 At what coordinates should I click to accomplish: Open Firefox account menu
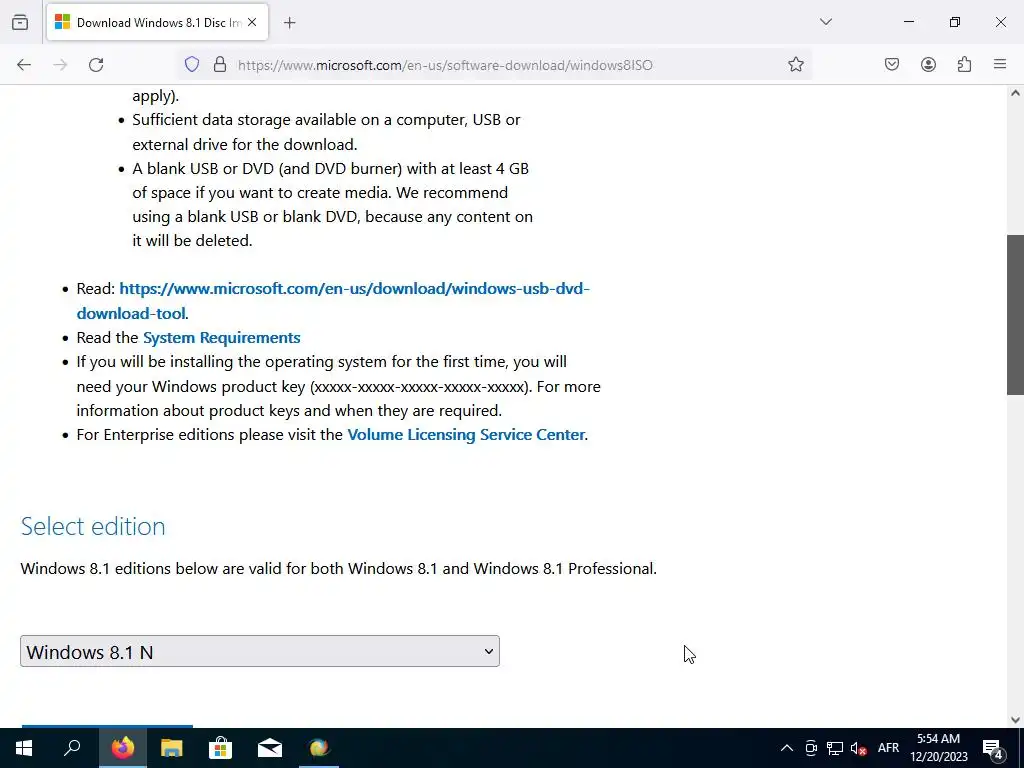(928, 65)
